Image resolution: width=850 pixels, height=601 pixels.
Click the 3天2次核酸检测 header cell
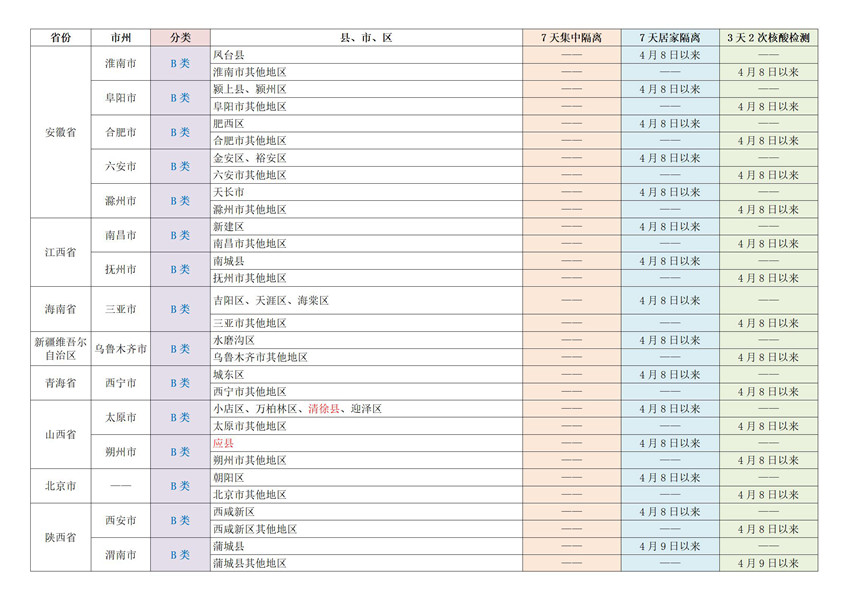[768, 38]
